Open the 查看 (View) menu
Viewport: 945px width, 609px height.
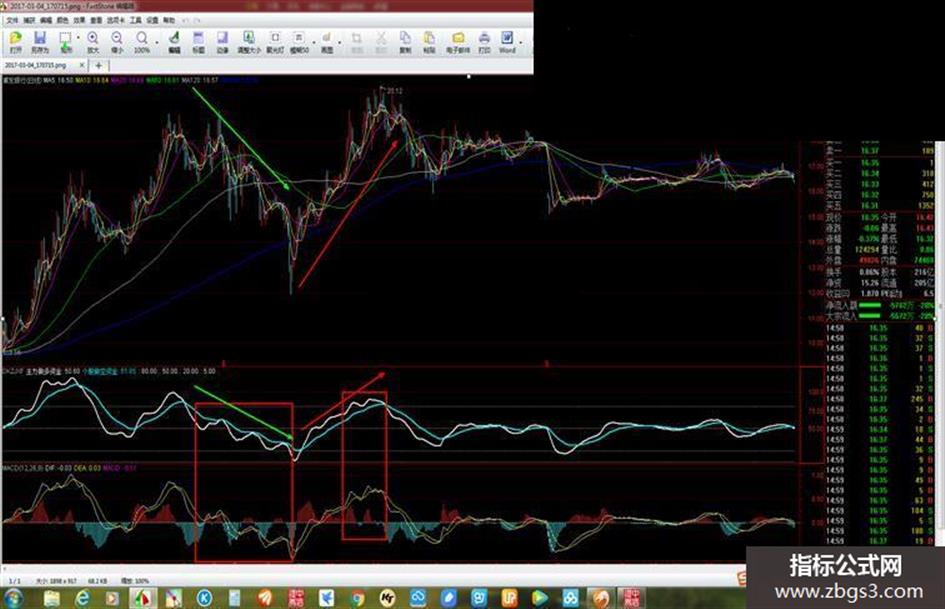pyautogui.click(x=96, y=20)
